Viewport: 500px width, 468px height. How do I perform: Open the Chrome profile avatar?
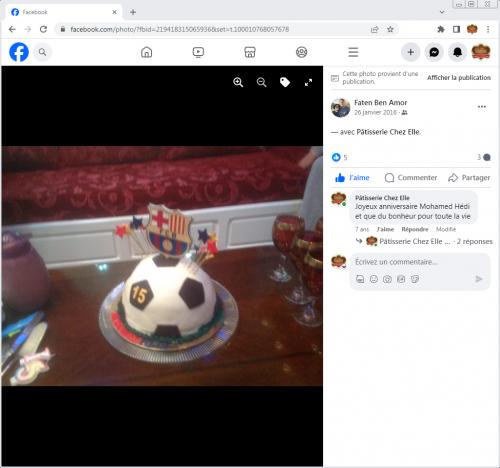pyautogui.click(x=472, y=29)
